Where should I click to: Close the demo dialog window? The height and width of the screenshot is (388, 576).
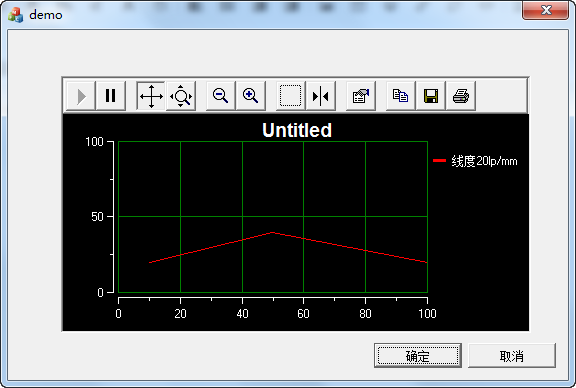[546, 10]
